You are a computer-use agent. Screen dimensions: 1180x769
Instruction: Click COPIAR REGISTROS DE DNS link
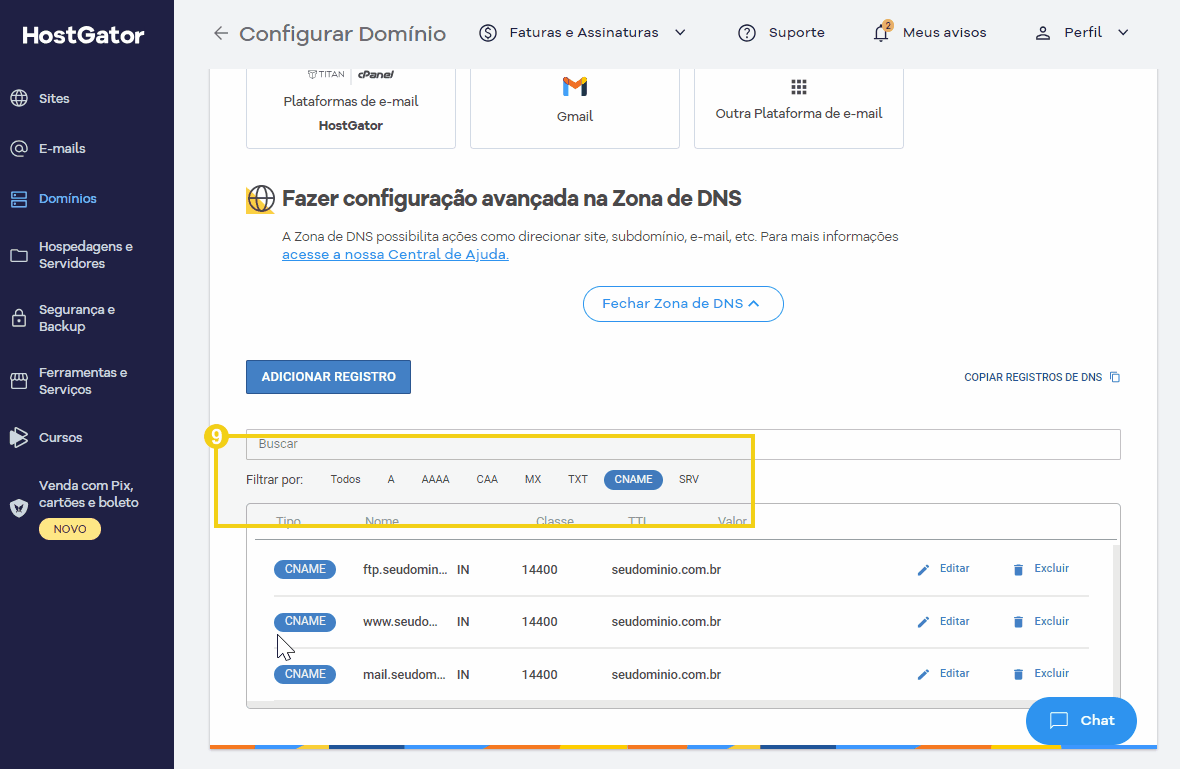tap(1032, 377)
